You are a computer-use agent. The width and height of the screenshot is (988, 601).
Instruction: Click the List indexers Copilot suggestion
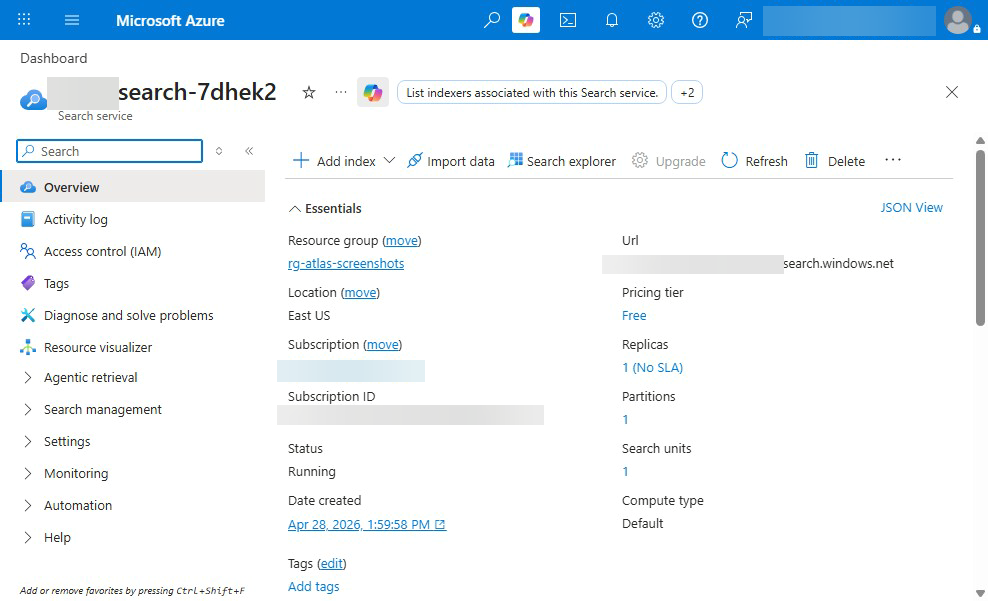532,93
